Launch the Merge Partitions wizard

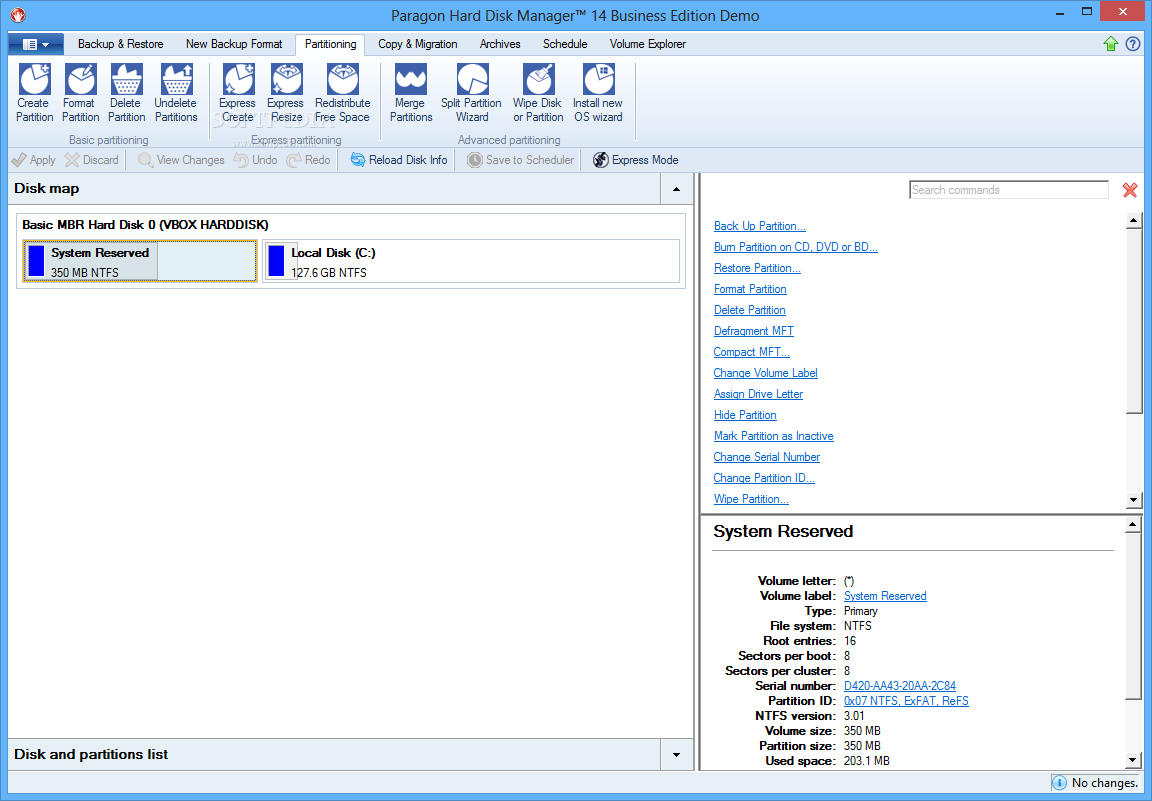point(411,93)
